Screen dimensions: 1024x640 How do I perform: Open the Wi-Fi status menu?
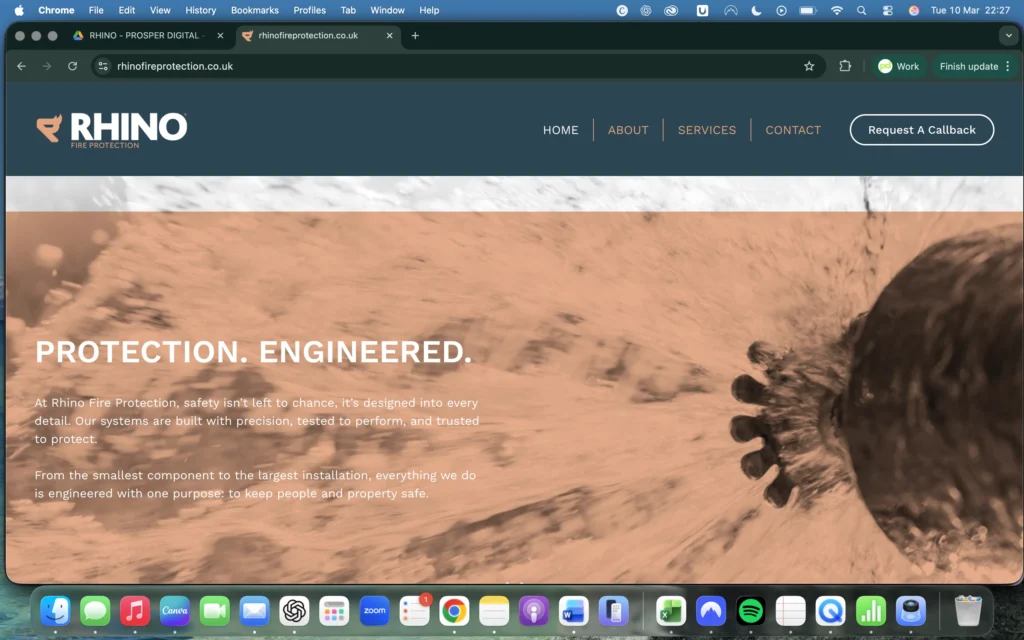pyautogui.click(x=836, y=10)
